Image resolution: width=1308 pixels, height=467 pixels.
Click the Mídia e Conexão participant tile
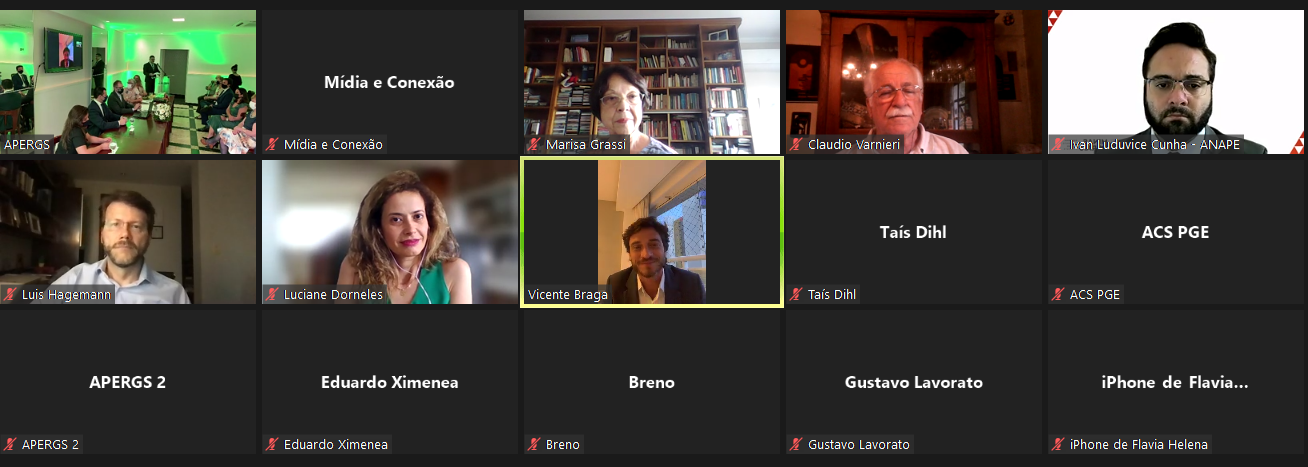tap(390, 82)
